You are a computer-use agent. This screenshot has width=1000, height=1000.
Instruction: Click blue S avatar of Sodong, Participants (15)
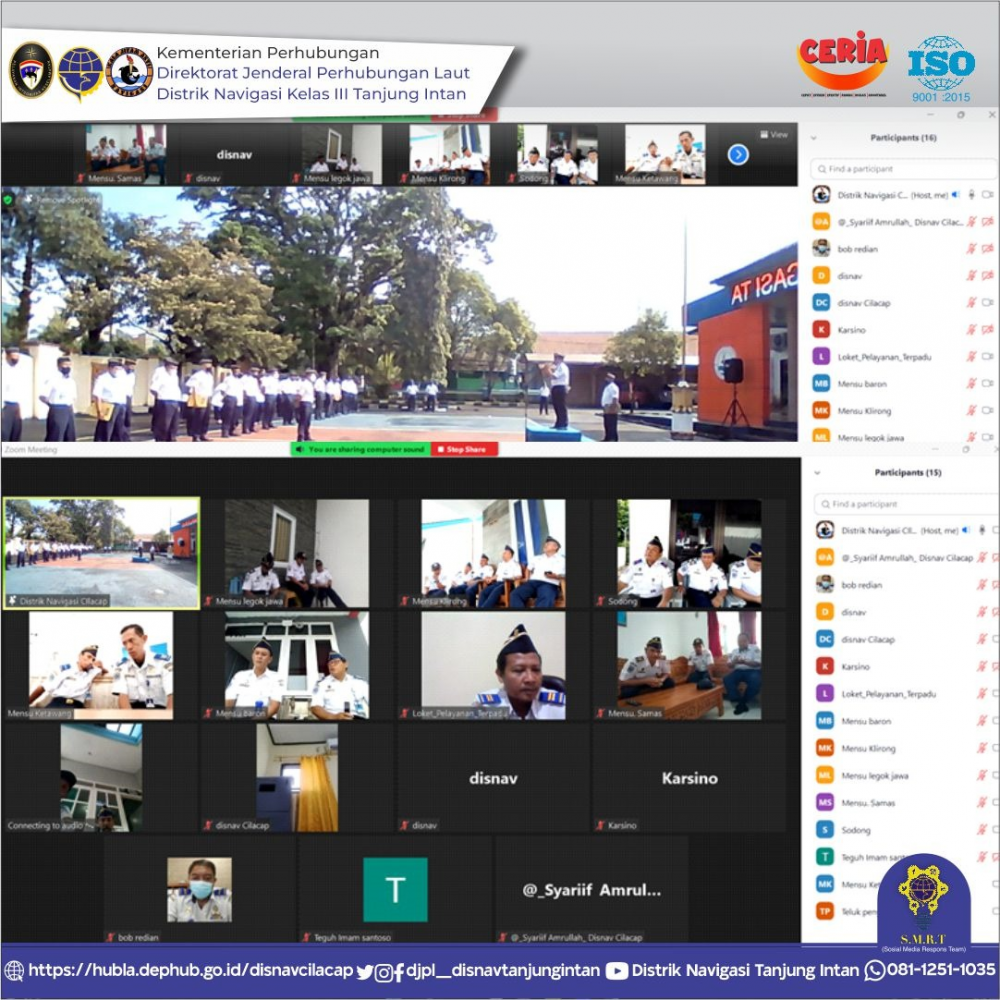click(x=825, y=830)
